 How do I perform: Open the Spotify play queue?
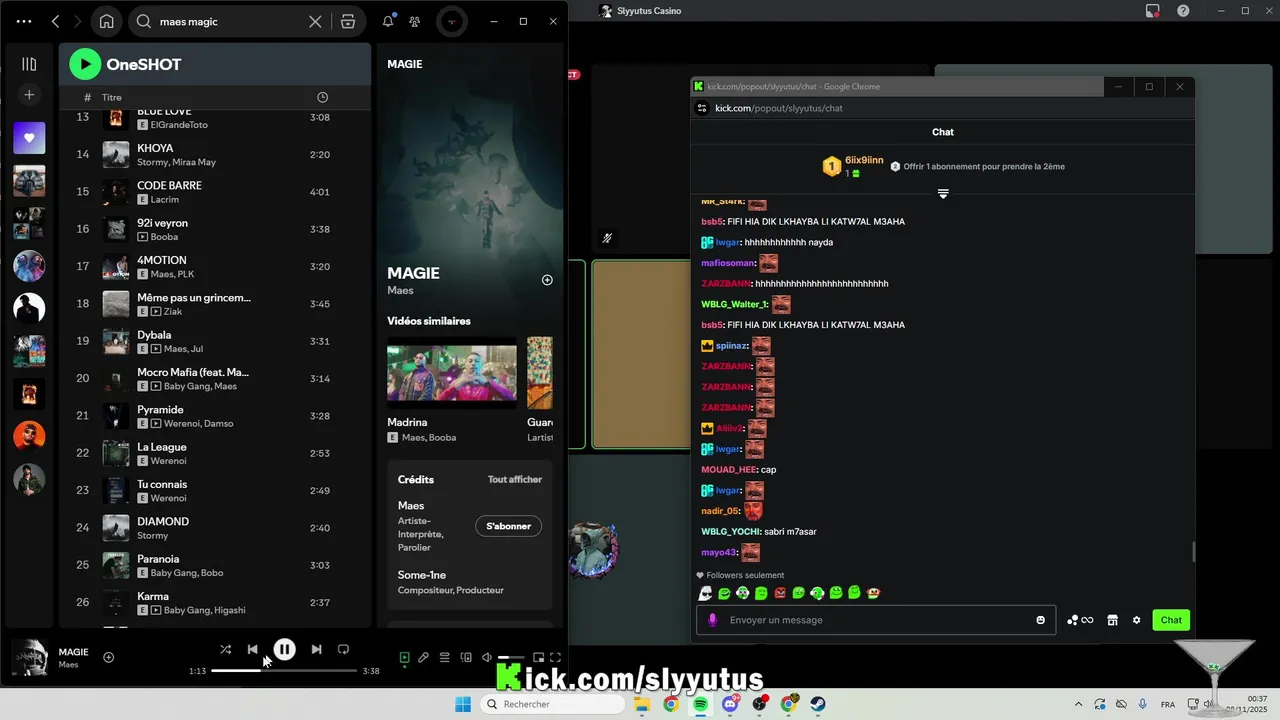click(445, 657)
